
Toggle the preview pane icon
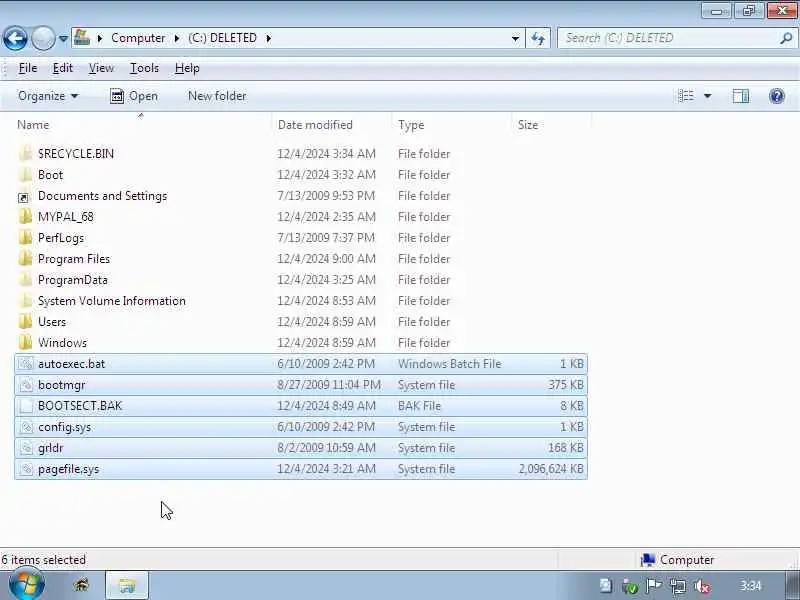click(x=740, y=96)
